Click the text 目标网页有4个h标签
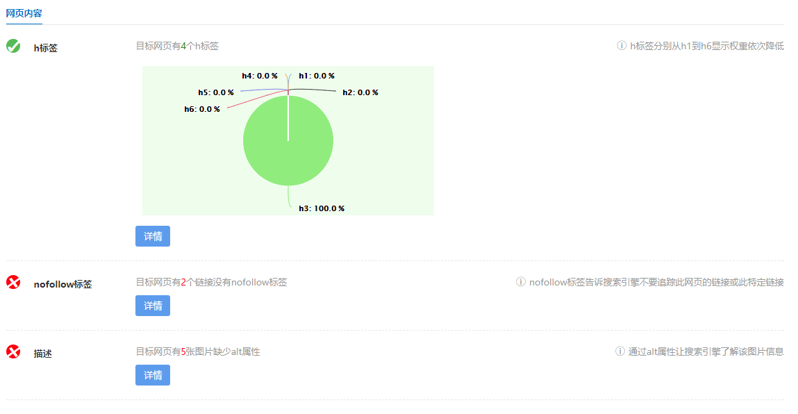 [x=177, y=46]
